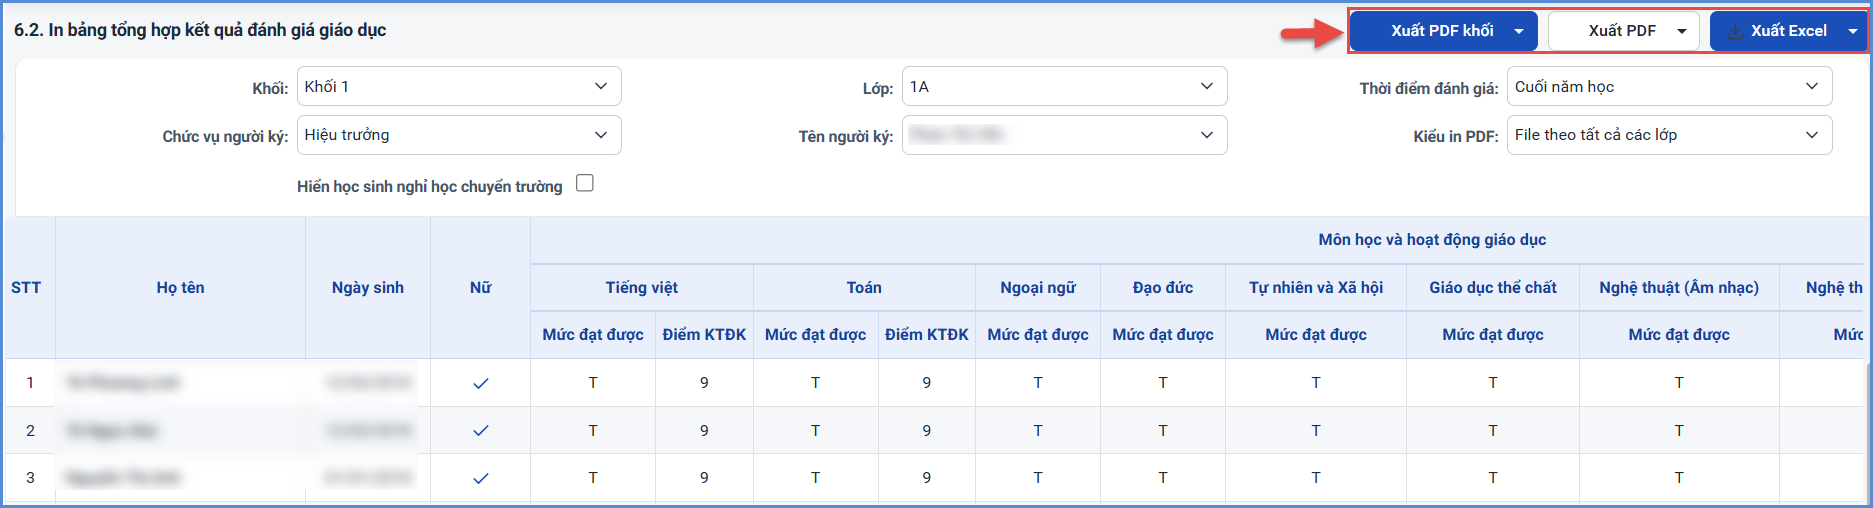Open the Xuất PDF khối dropdown arrow

coord(1519,31)
